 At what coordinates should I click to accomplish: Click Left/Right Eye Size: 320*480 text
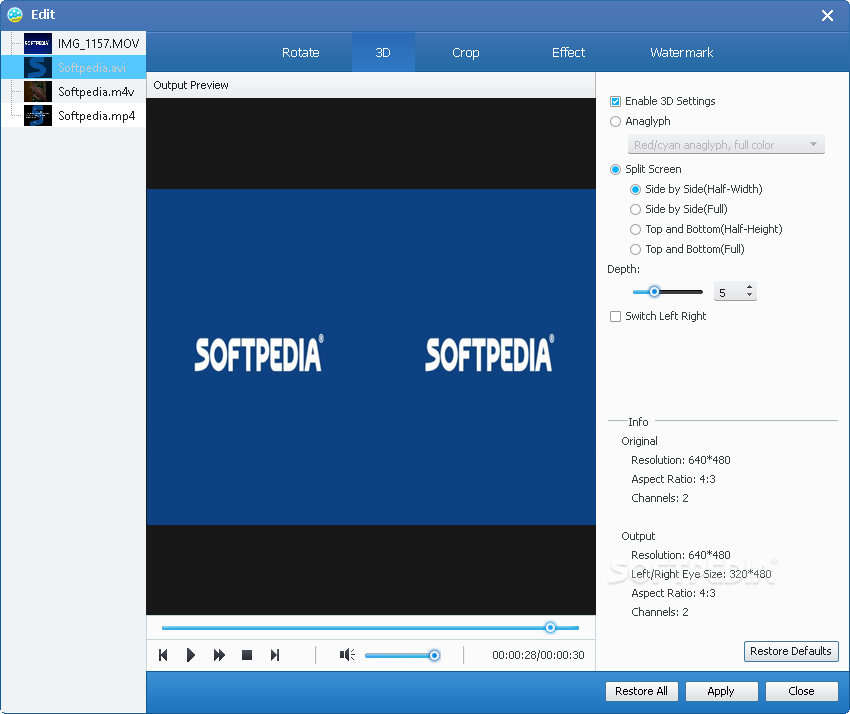(701, 574)
